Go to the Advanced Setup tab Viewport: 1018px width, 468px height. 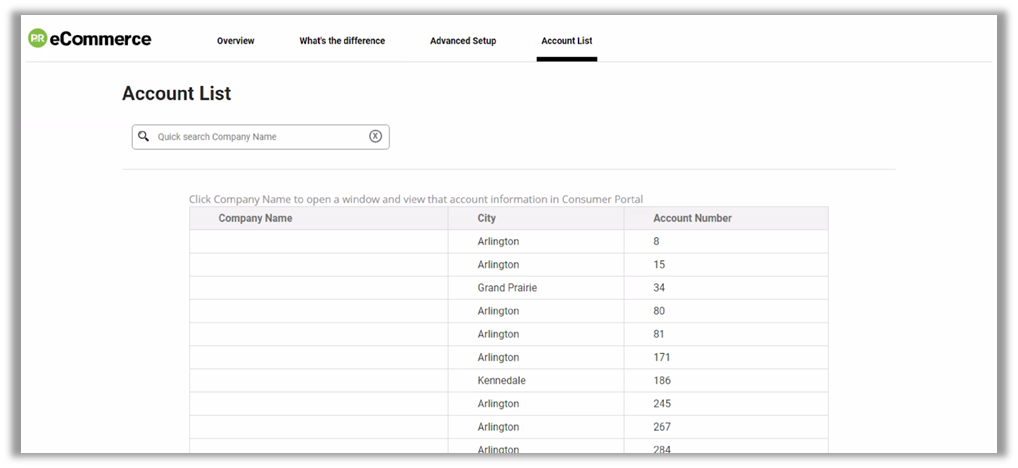pos(463,41)
